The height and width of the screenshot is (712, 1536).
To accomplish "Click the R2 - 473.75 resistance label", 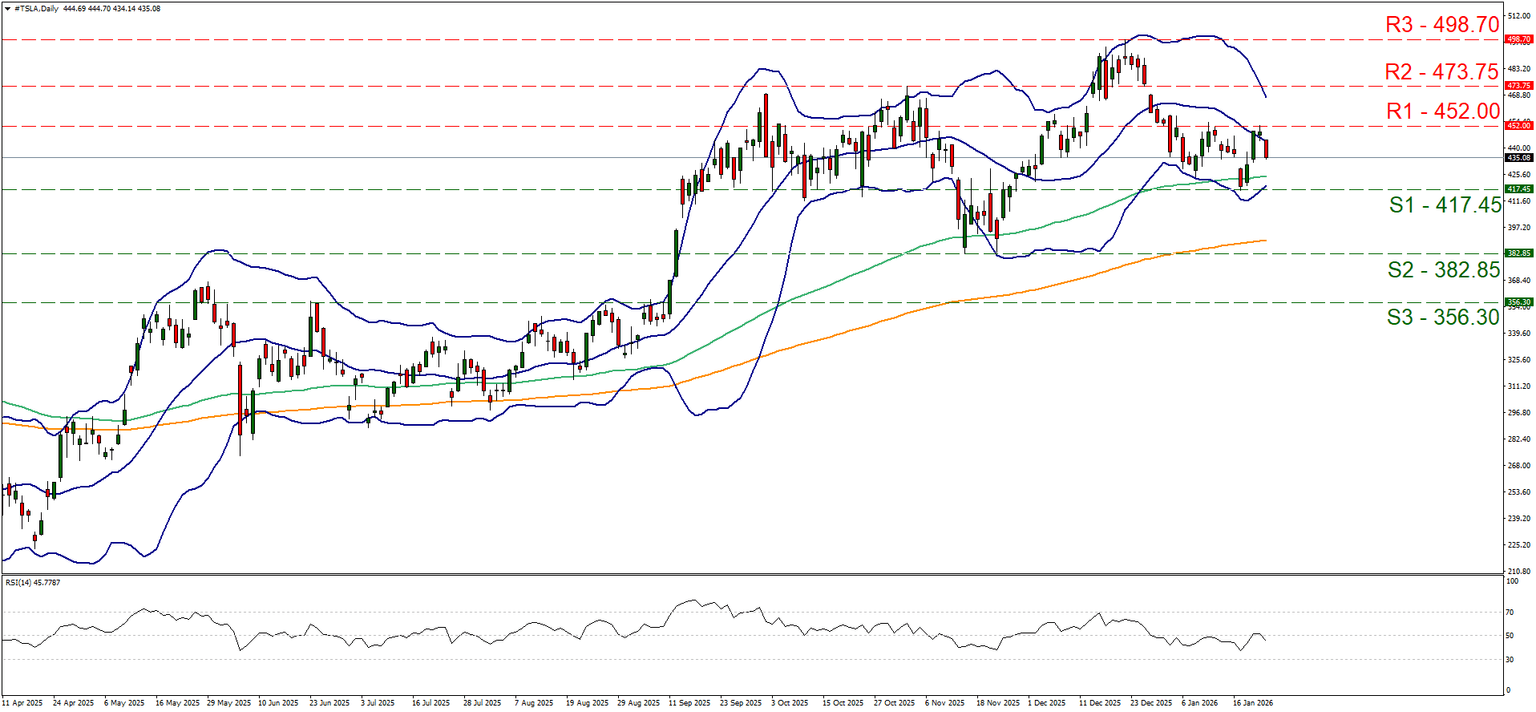I will [1441, 71].
